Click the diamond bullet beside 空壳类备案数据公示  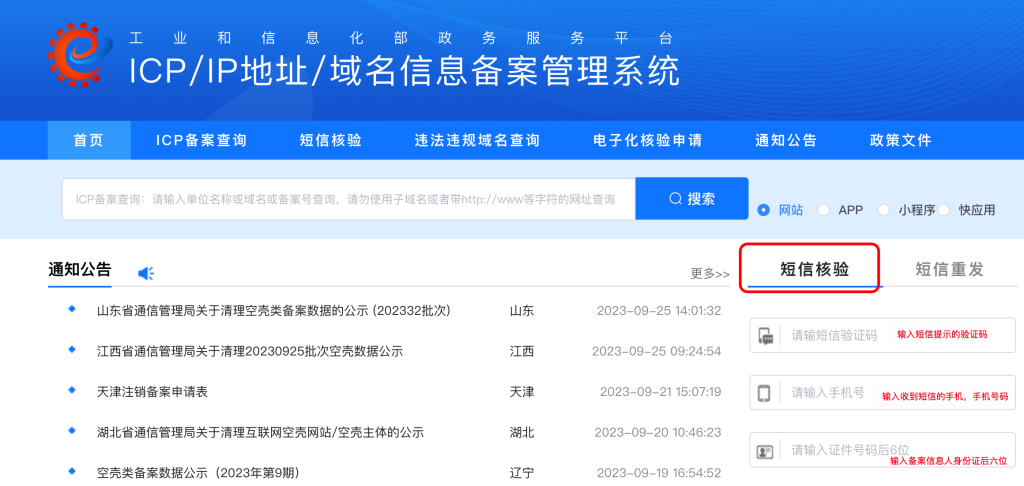coord(72,471)
